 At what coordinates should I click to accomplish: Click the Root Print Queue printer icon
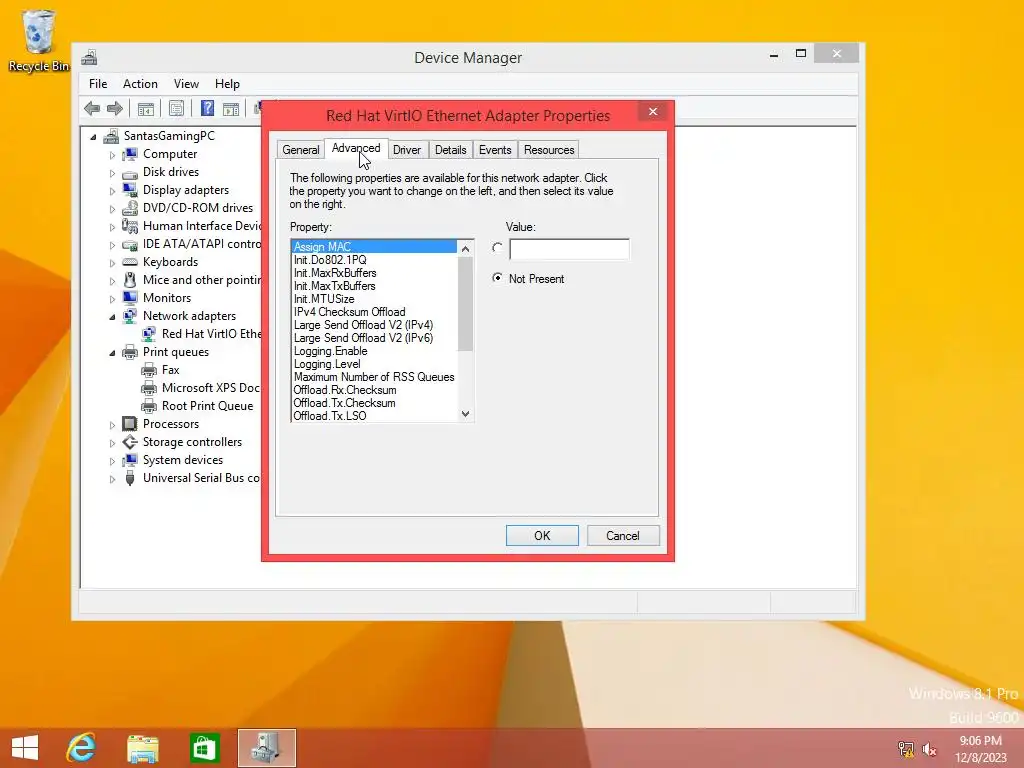pyautogui.click(x=149, y=406)
